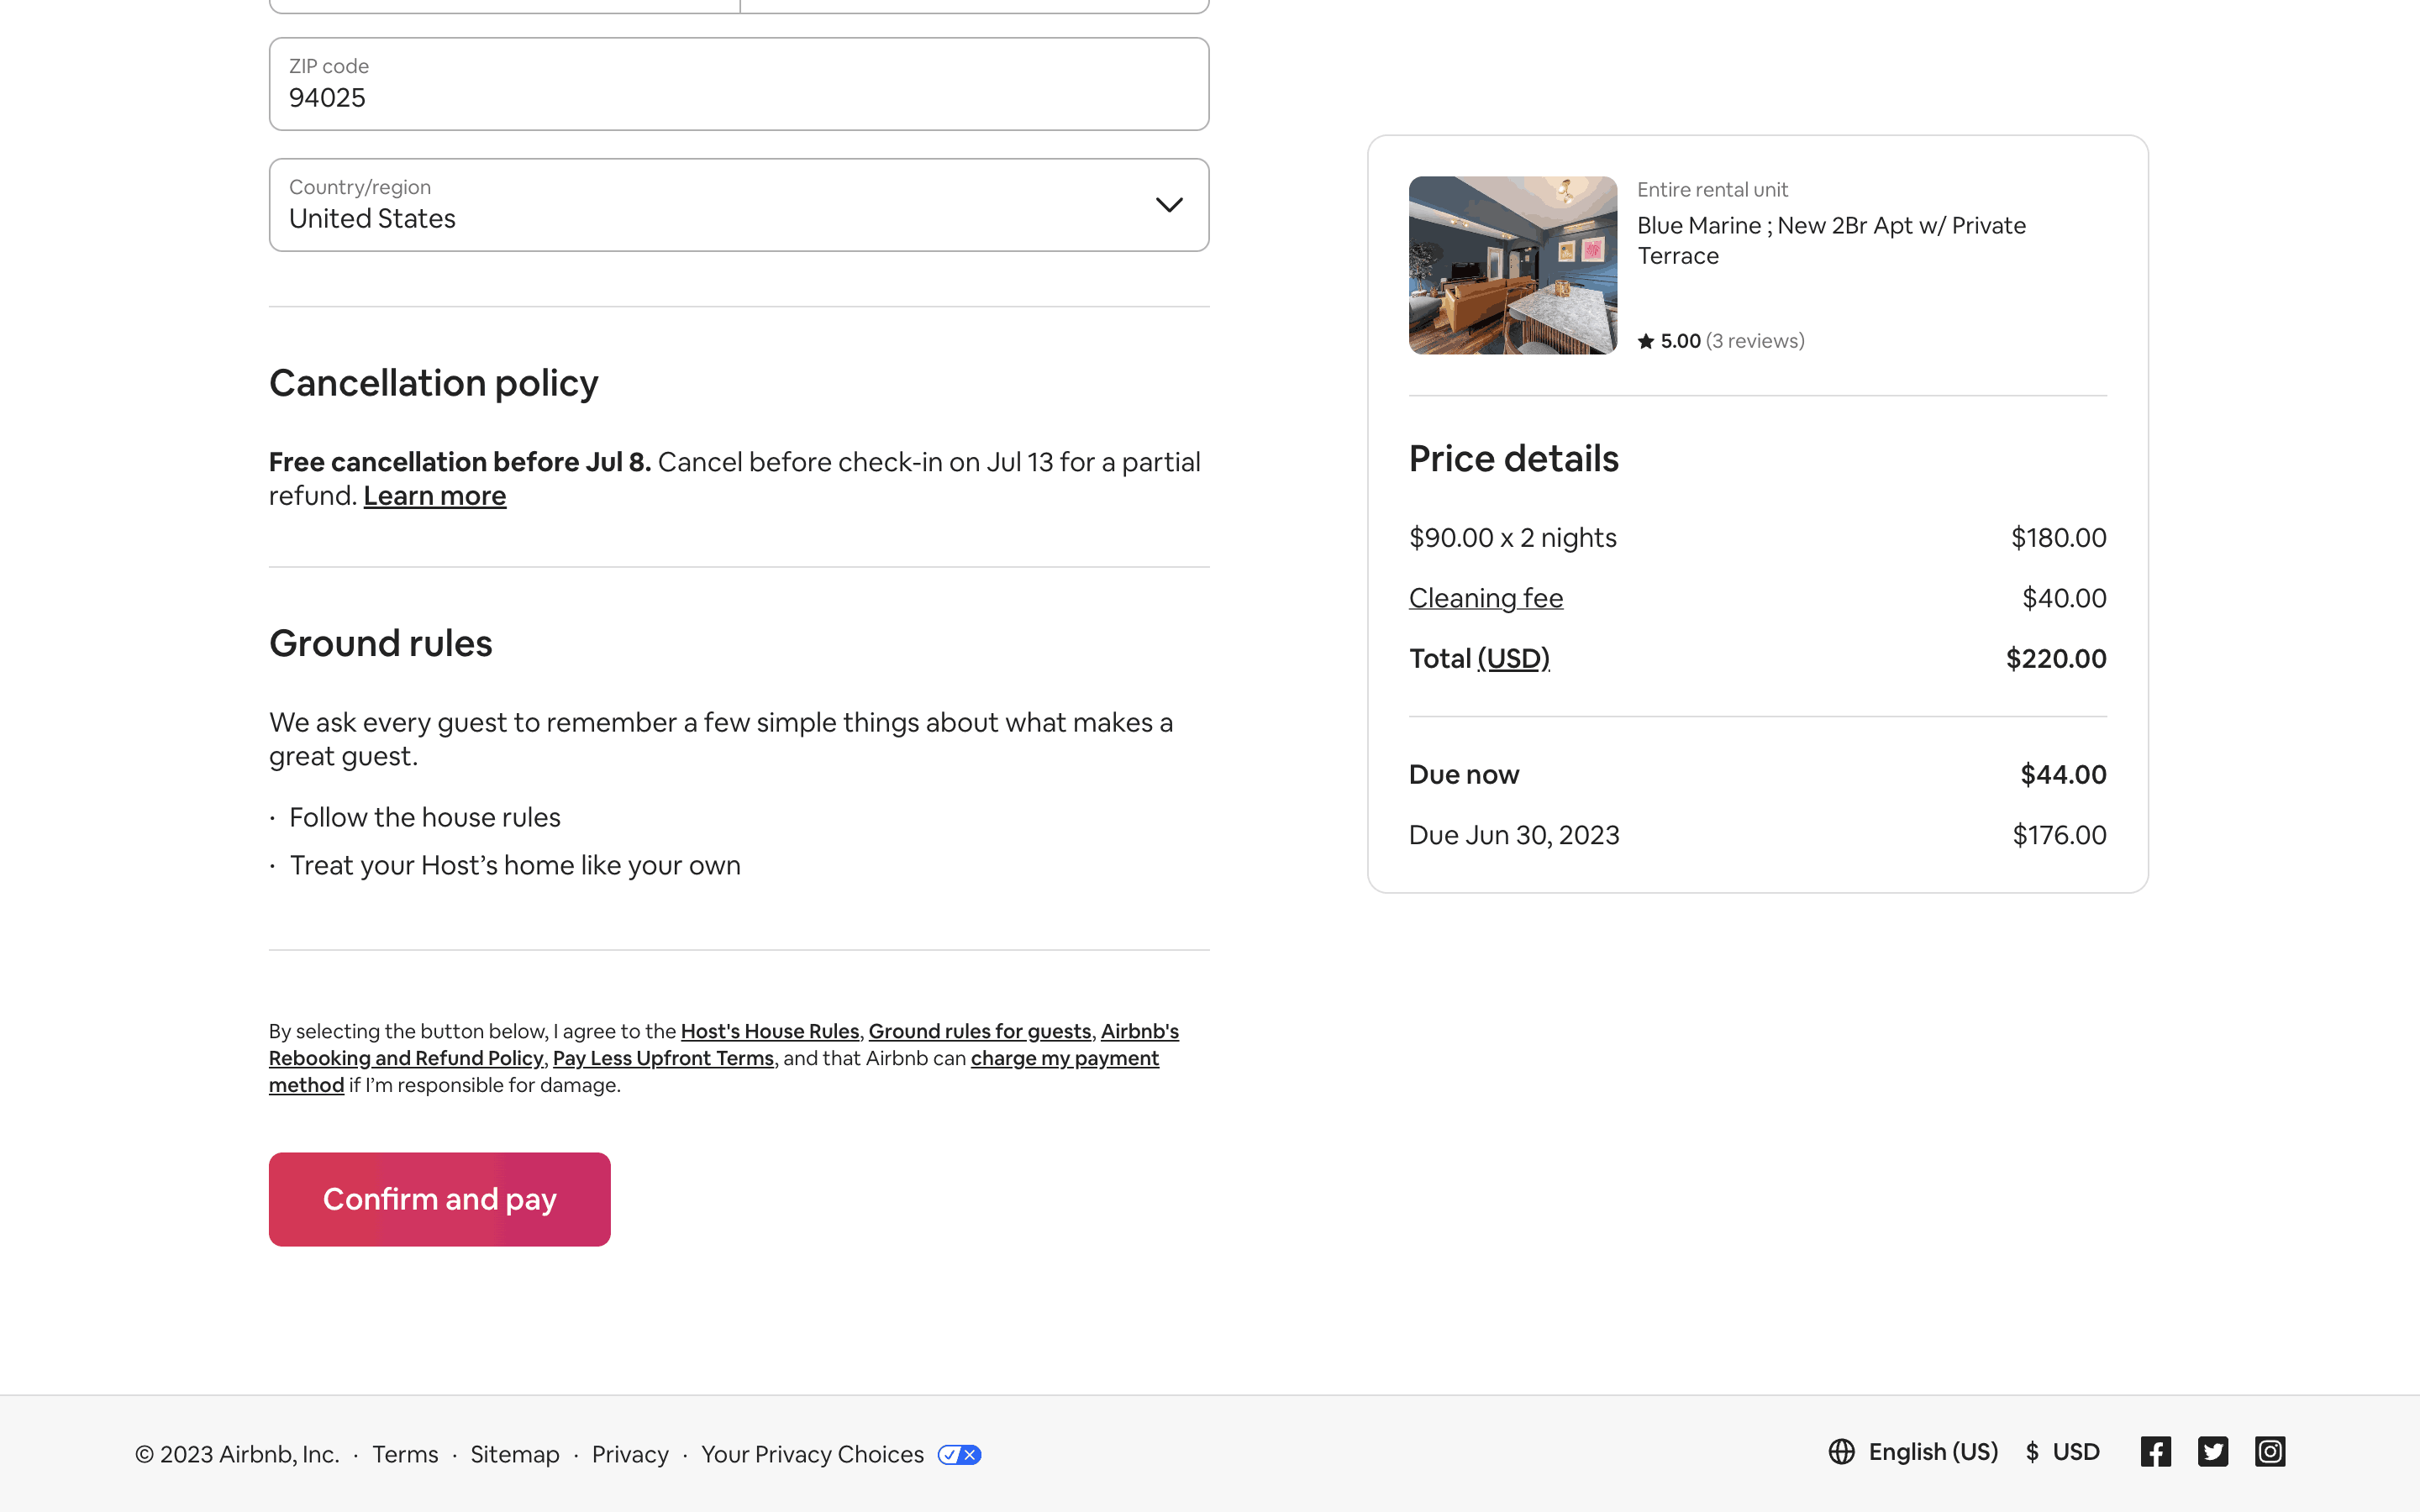
Task: Open the Terms footer link
Action: 405,1455
